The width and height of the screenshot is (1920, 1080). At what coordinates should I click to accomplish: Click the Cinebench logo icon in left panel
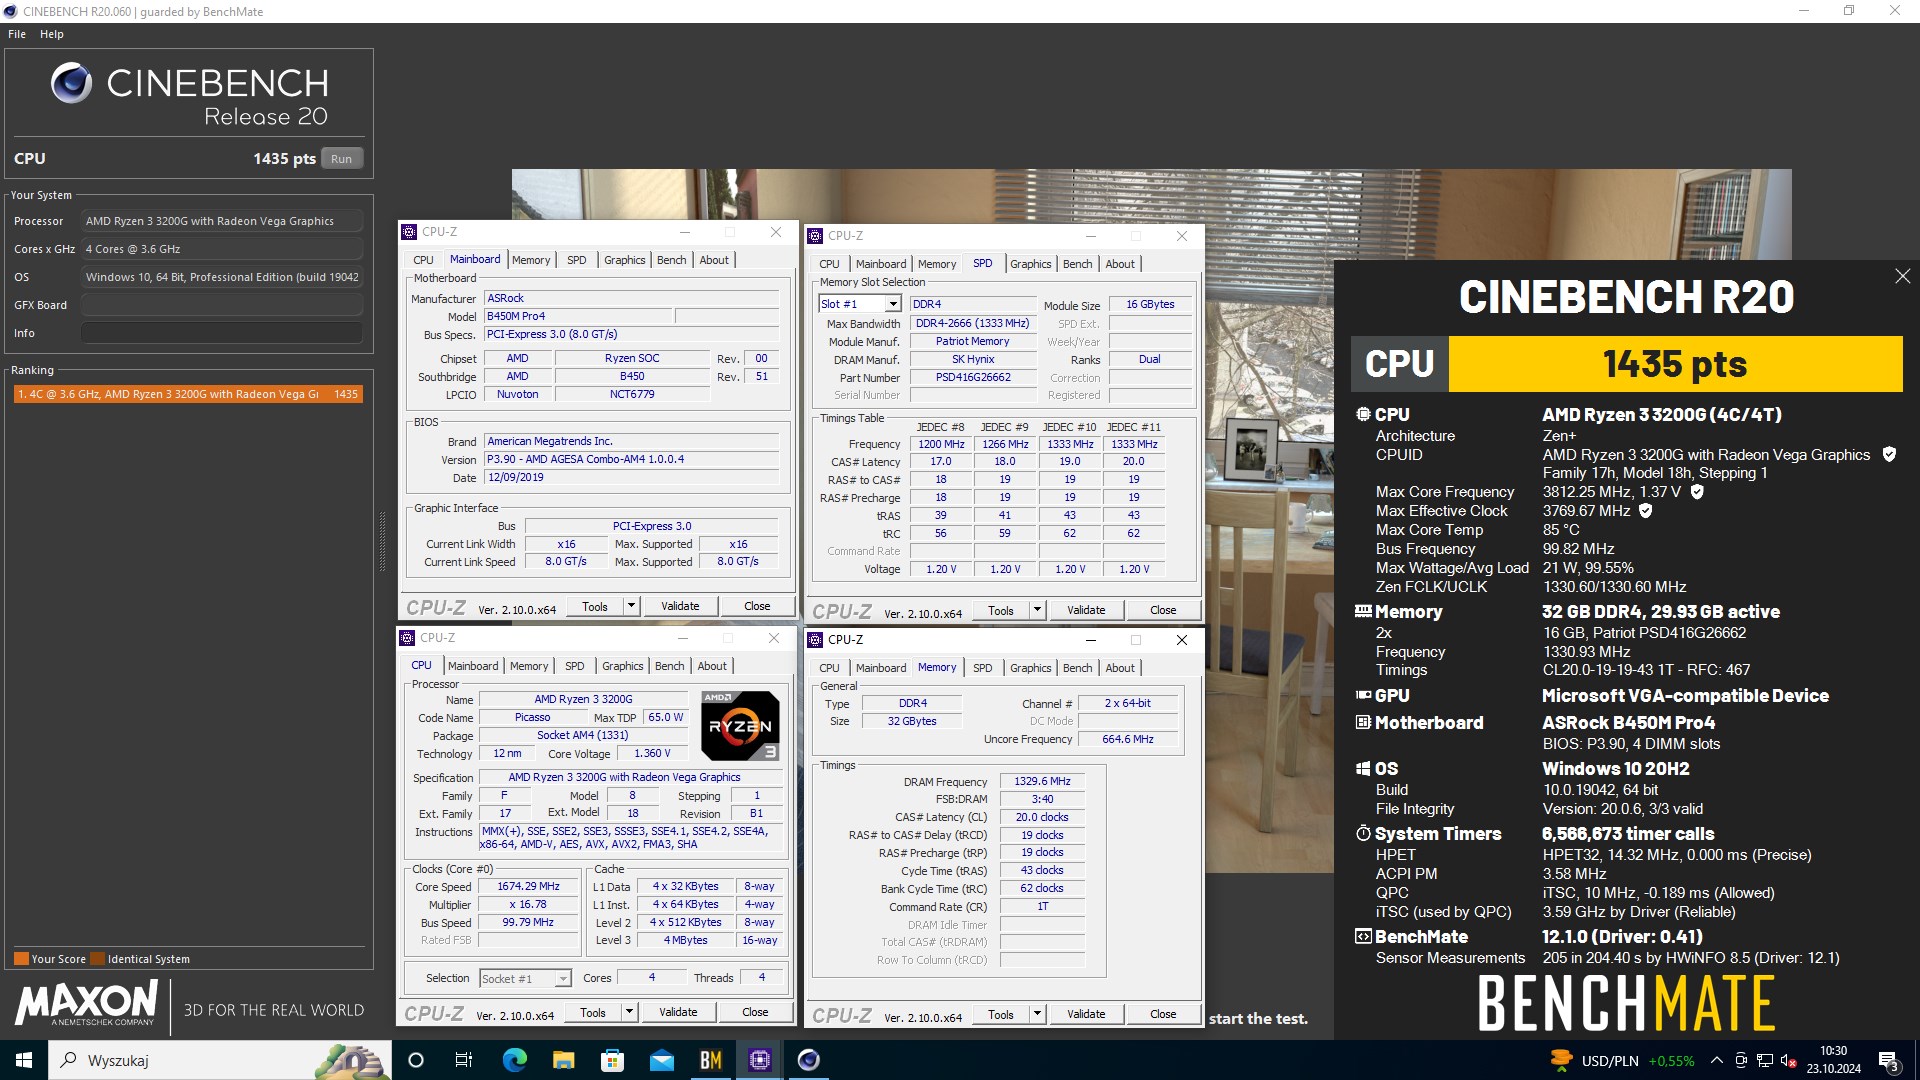(x=71, y=83)
